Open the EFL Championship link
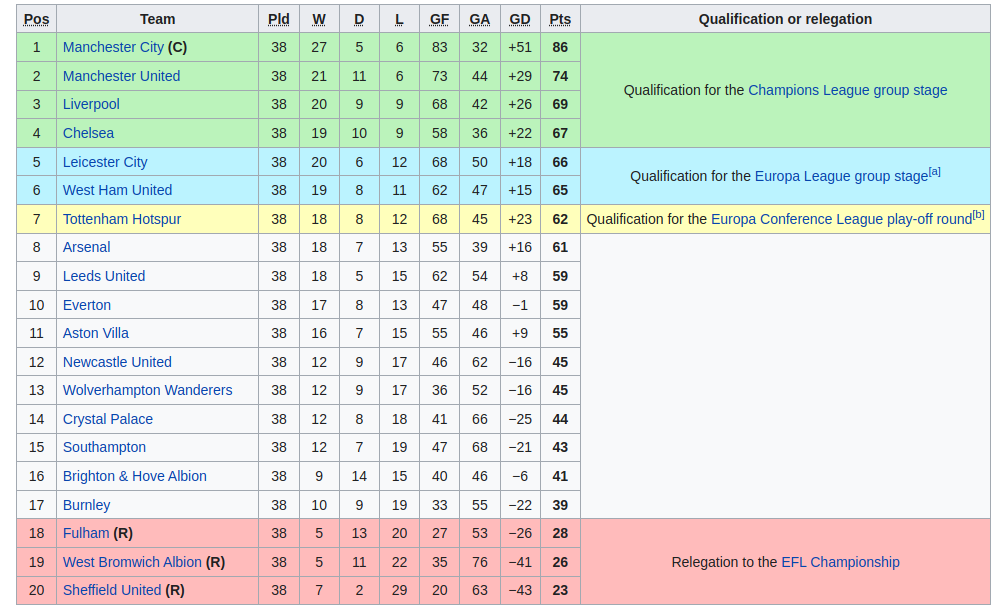 pyautogui.click(x=840, y=563)
